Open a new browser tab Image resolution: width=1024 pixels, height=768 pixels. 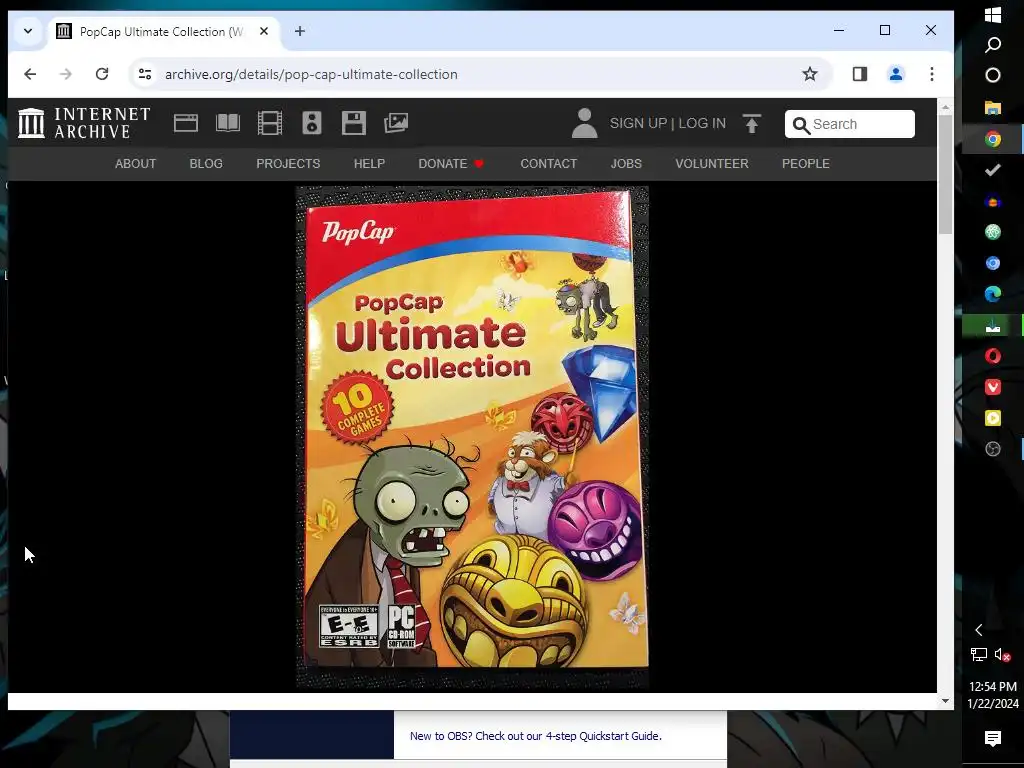300,31
